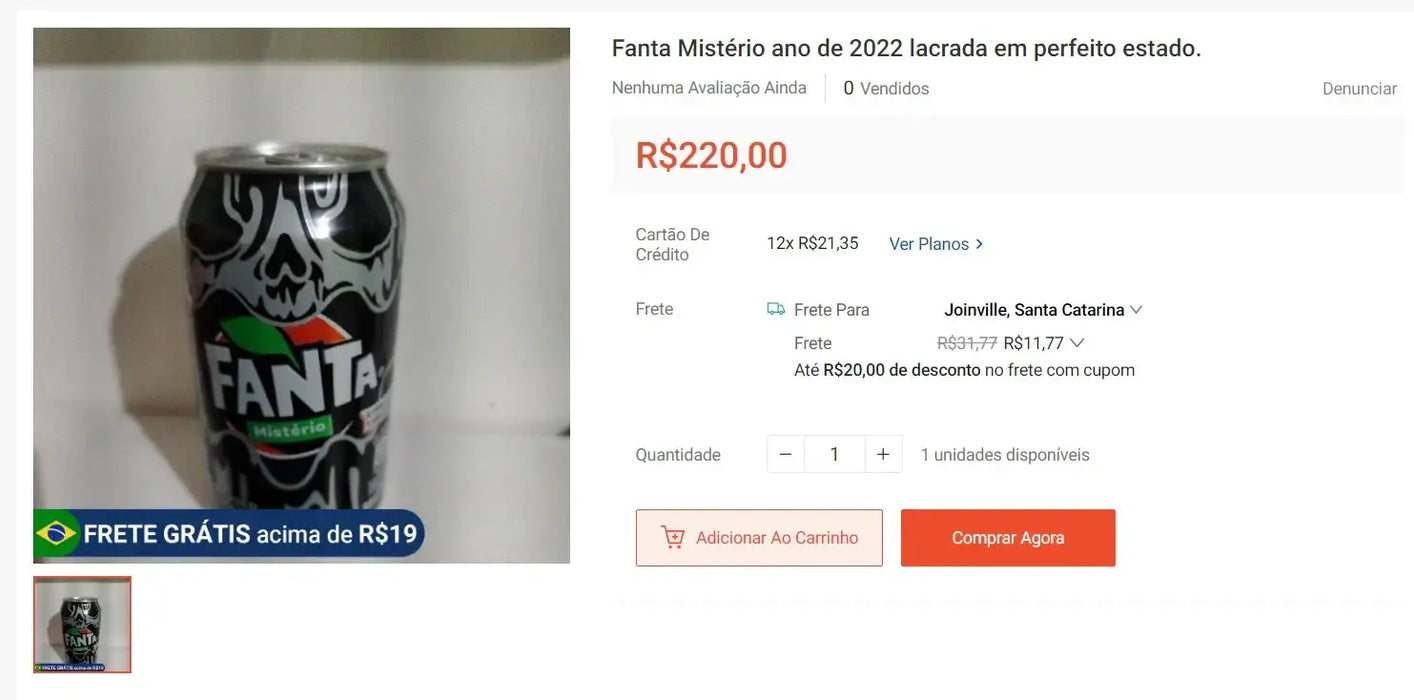
Task: Focus the quantity input field
Action: point(834,454)
